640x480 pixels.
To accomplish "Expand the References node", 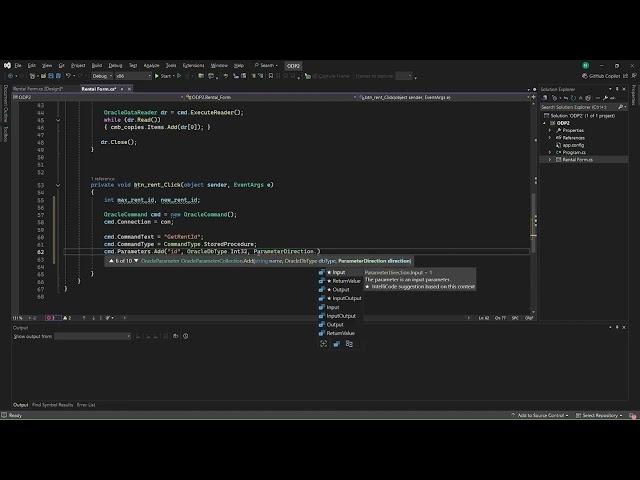I will tap(550, 138).
